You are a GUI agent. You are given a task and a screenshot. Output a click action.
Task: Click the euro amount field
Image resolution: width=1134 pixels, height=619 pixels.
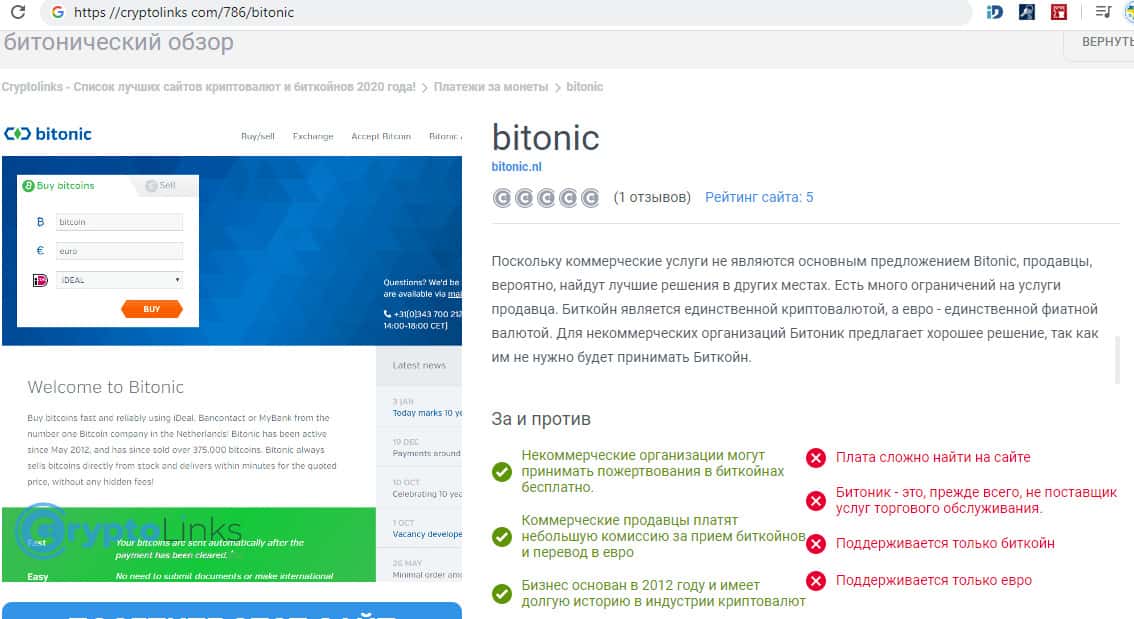coord(119,251)
